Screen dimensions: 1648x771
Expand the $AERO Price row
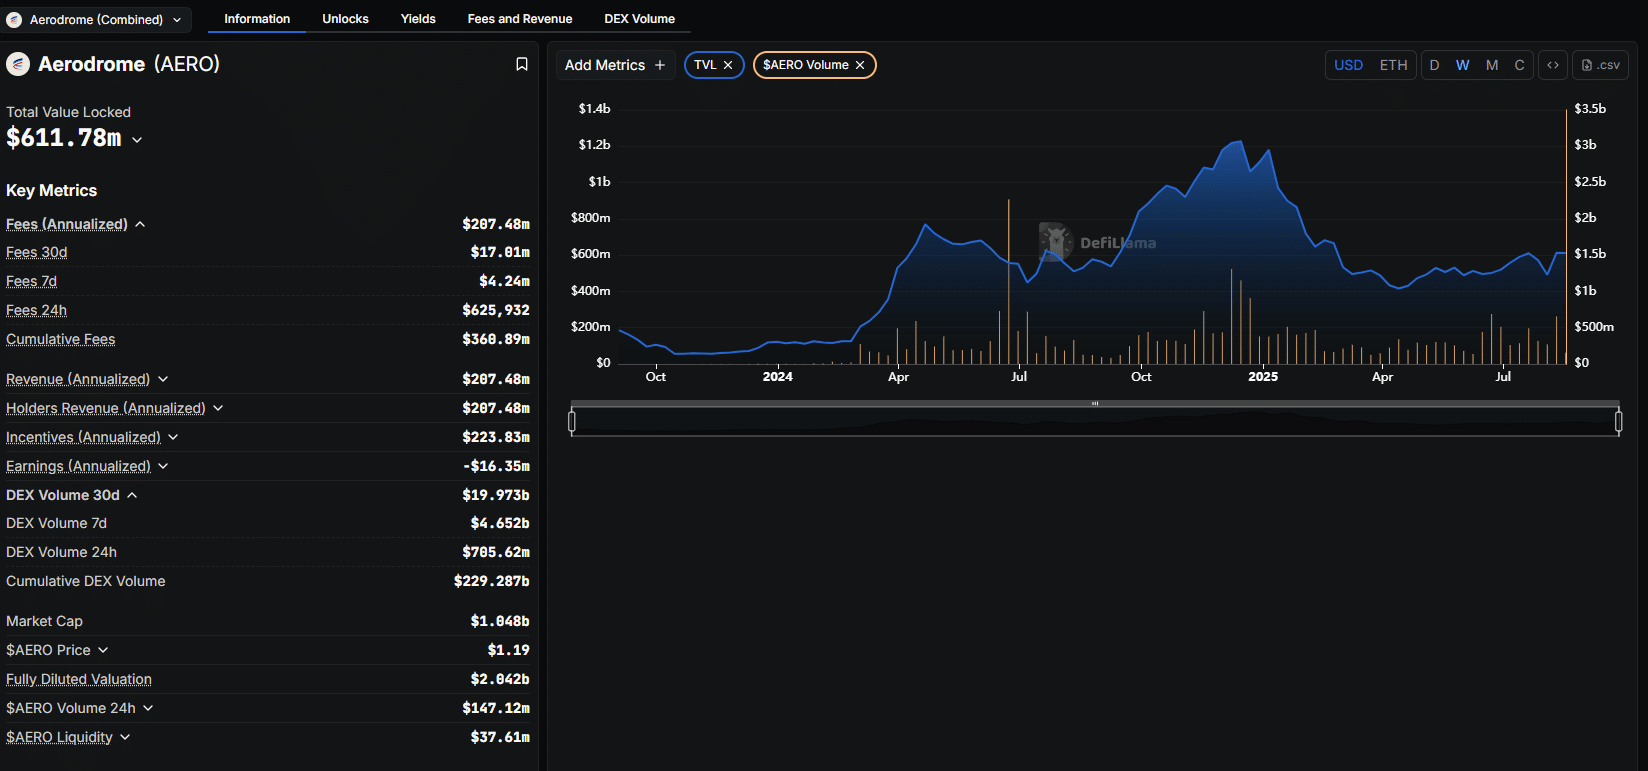pyautogui.click(x=103, y=650)
